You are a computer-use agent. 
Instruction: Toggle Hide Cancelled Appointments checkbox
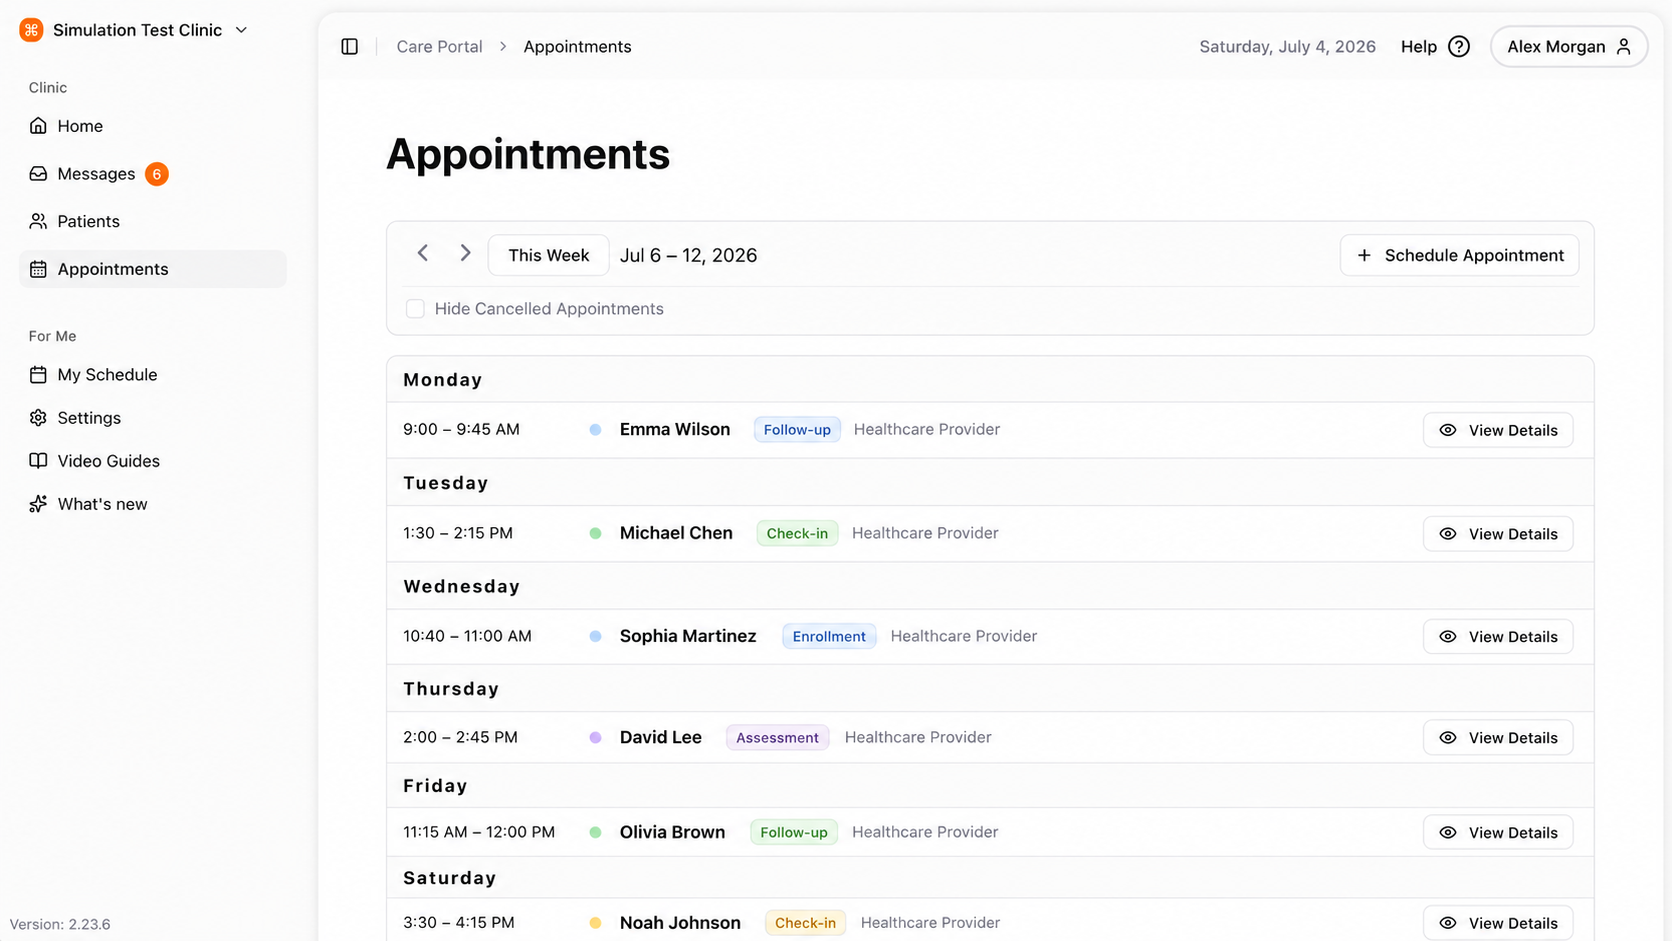pos(415,309)
